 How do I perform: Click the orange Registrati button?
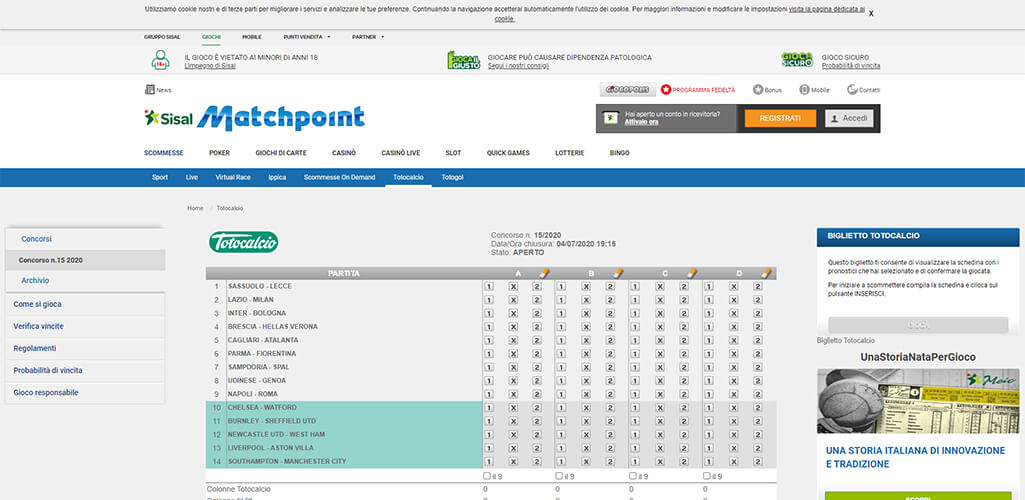781,118
